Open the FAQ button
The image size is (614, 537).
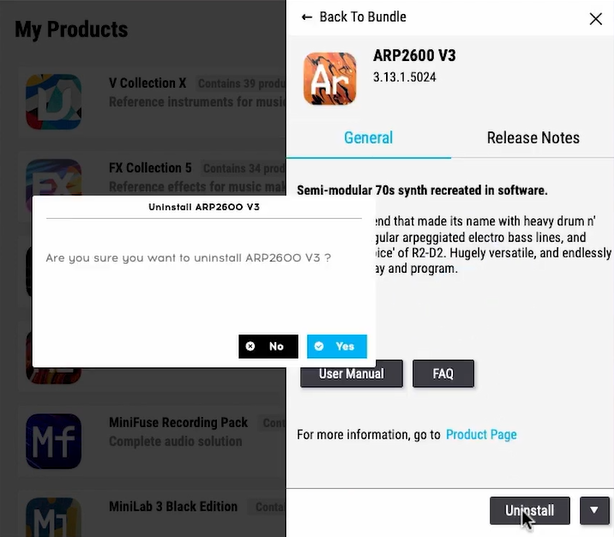point(443,374)
